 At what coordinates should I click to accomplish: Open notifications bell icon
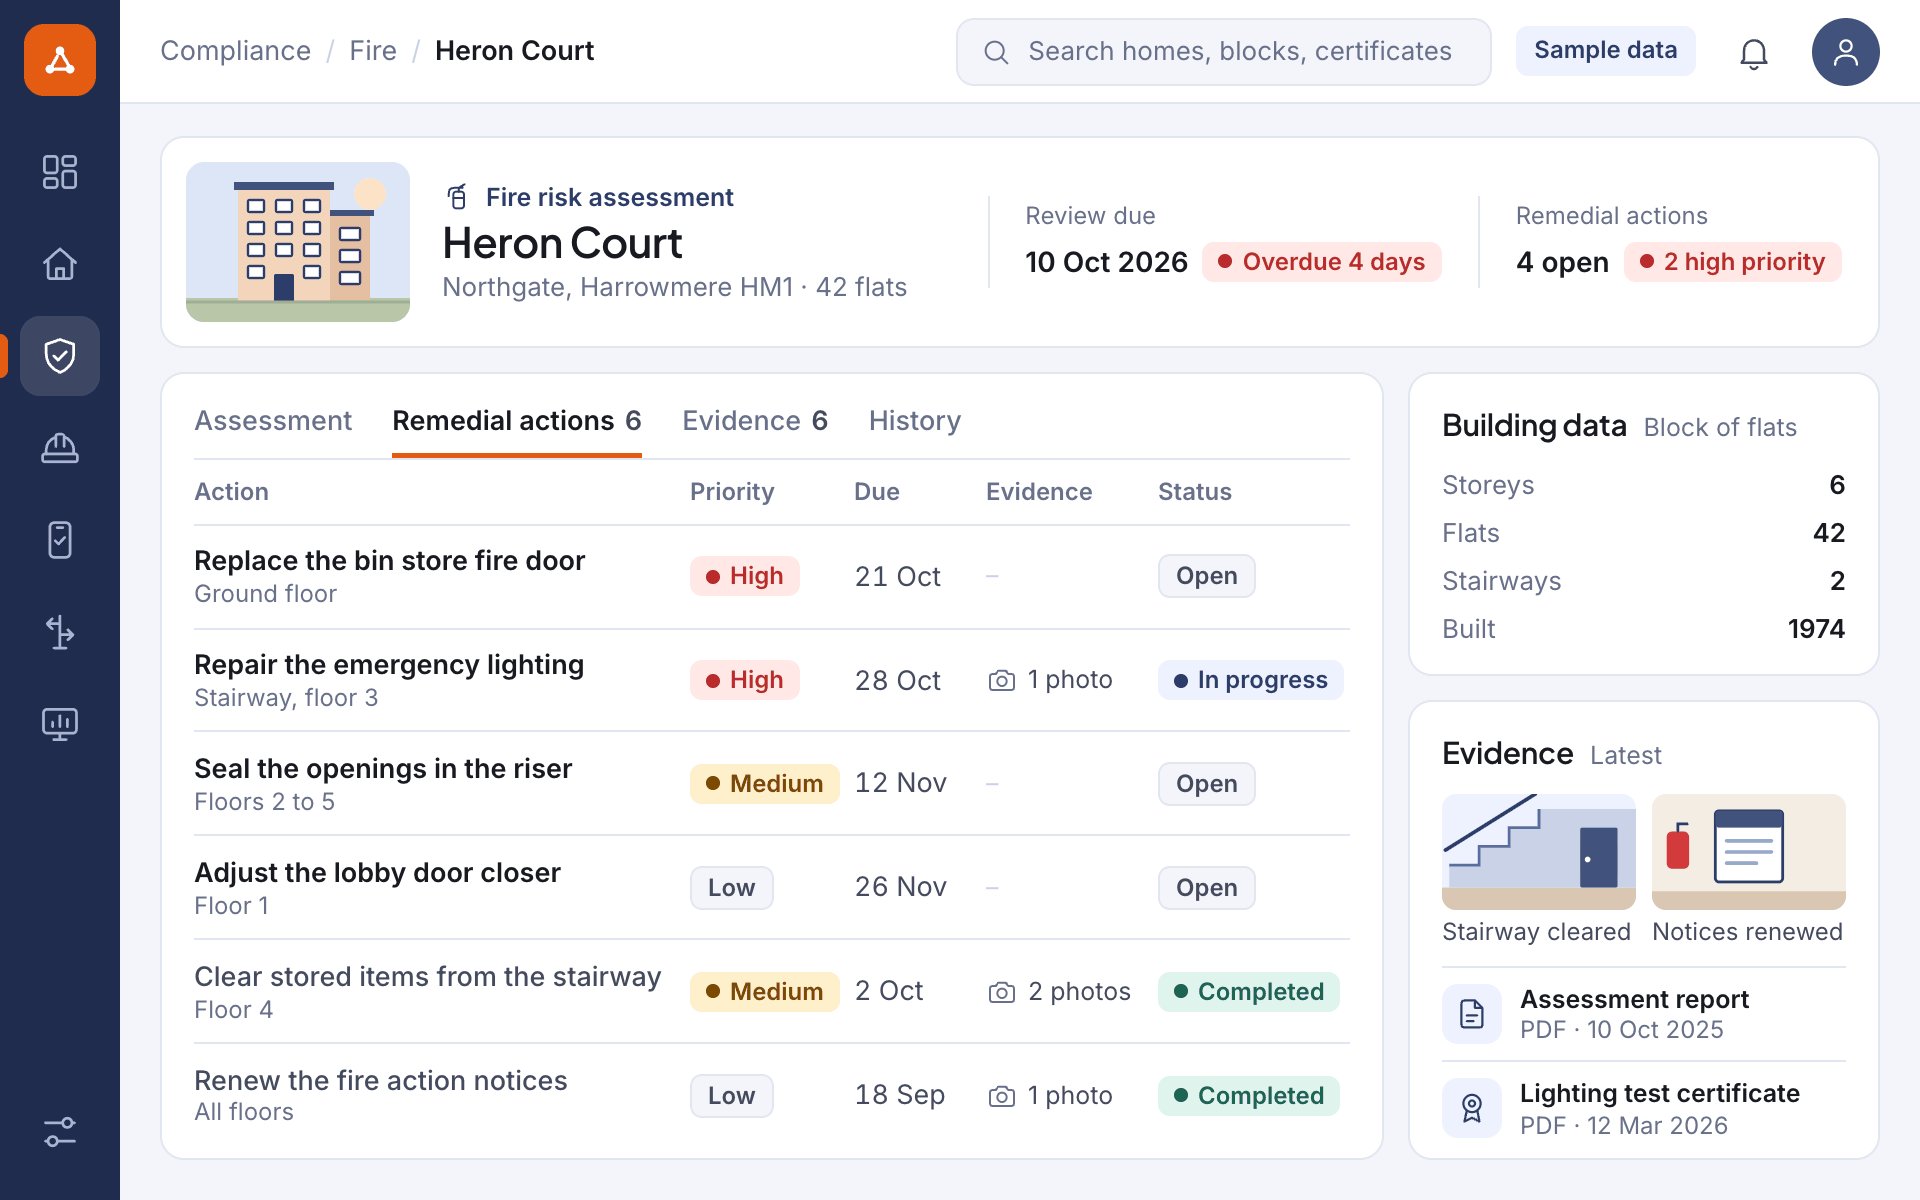point(1754,52)
